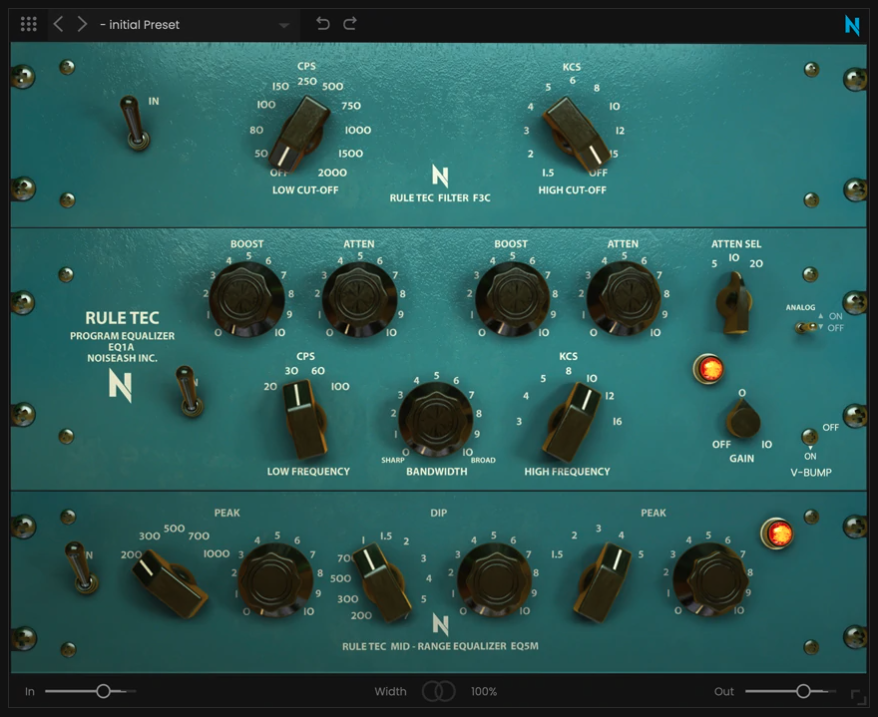This screenshot has width=878, height=717.
Task: Click the high frequency Boost knob
Action: (x=512, y=299)
